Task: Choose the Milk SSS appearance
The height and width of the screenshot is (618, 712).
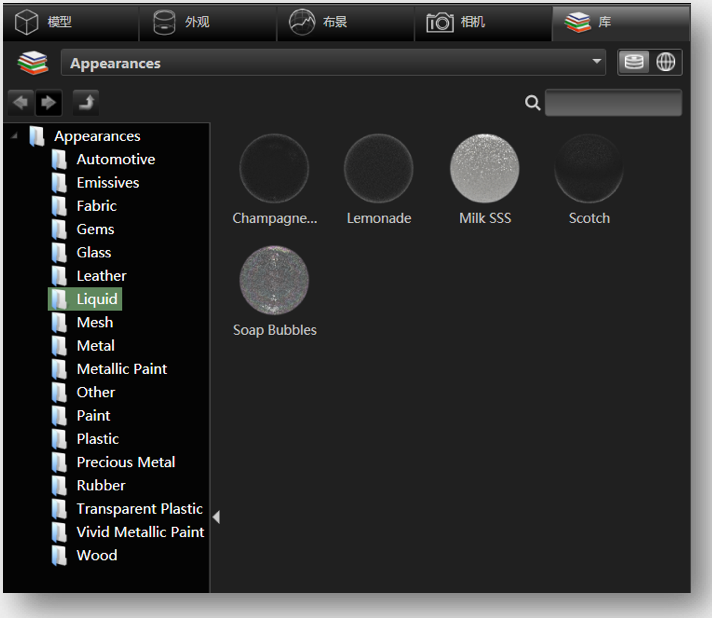Action: tap(485, 168)
